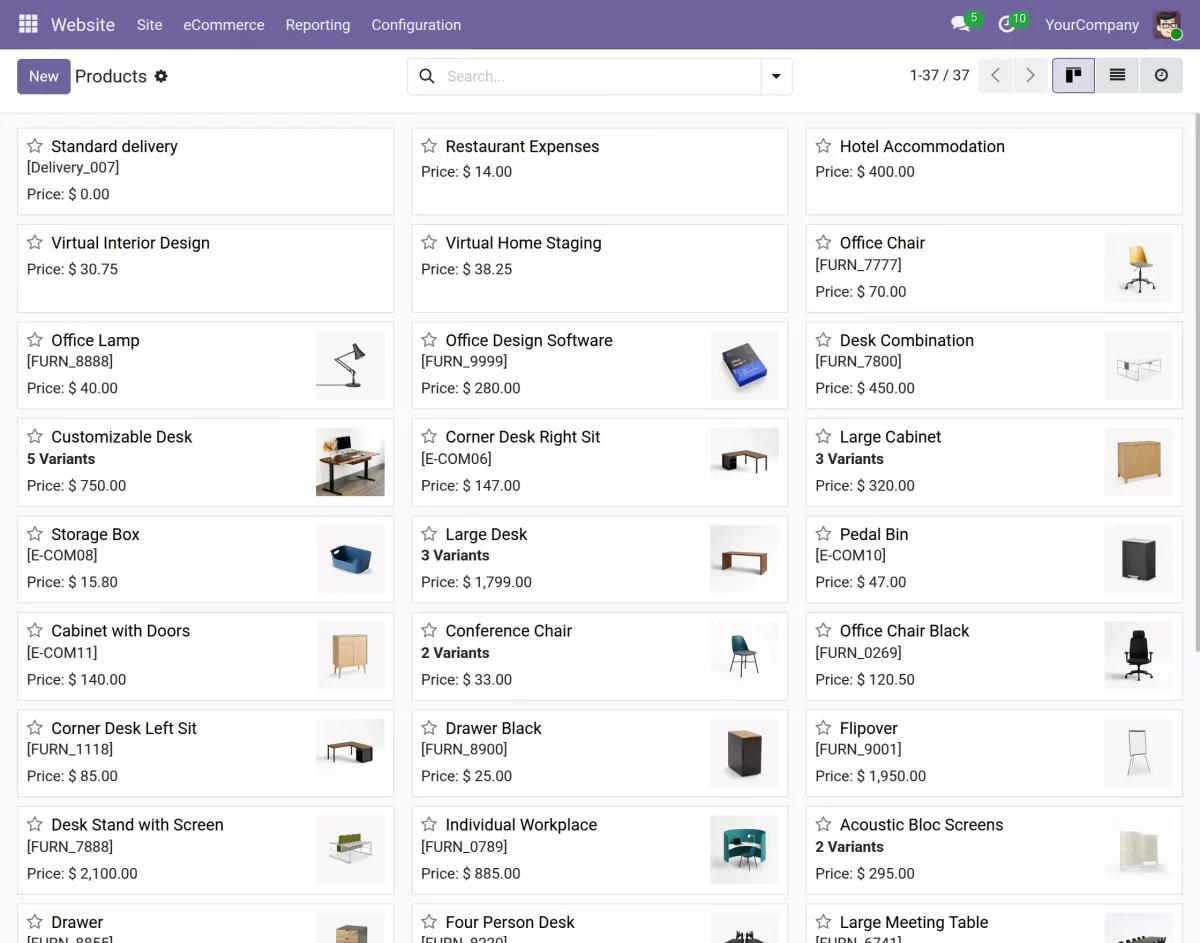Open the Corner Desk Left Sit card

[x=206, y=753]
